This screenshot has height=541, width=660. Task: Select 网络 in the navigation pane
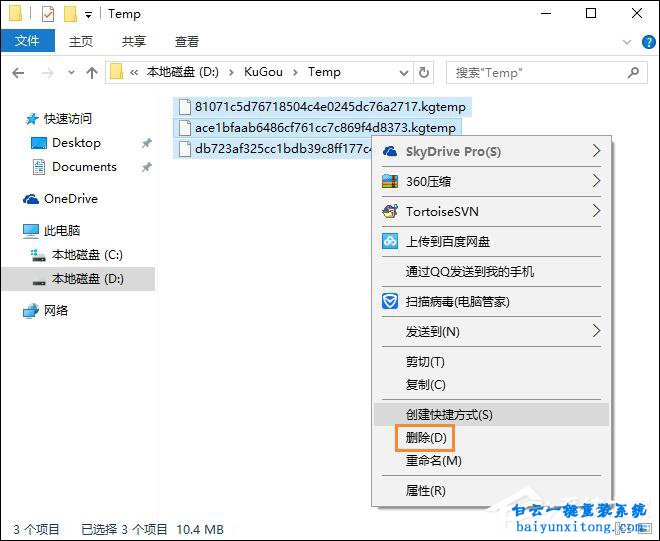click(x=56, y=311)
